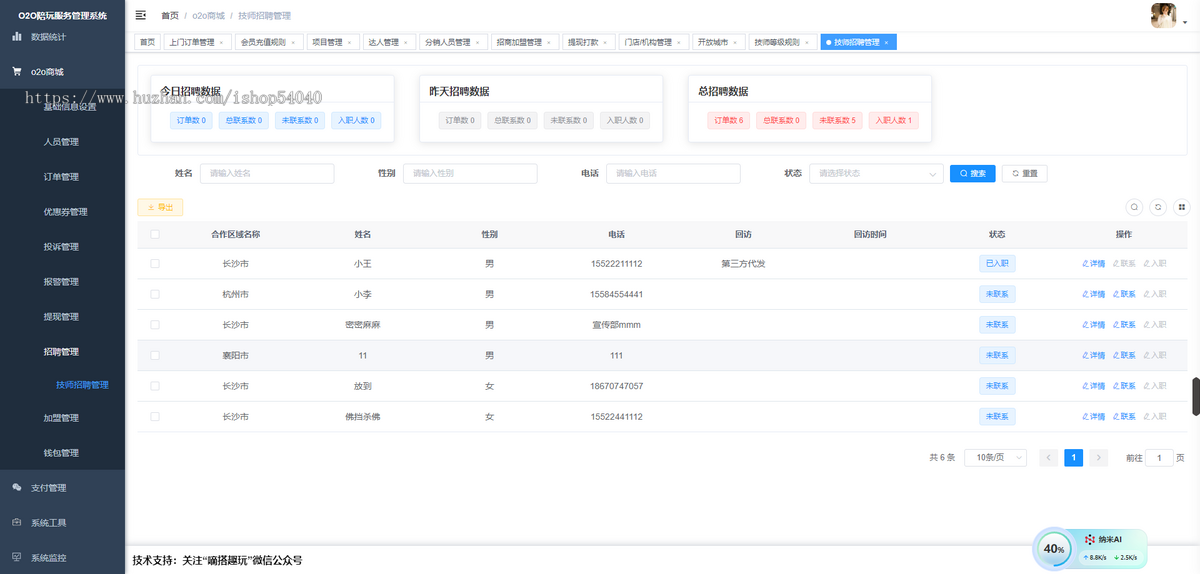Close the 会员充值规则 tab via its x
This screenshot has width=1200, height=574.
click(x=293, y=43)
